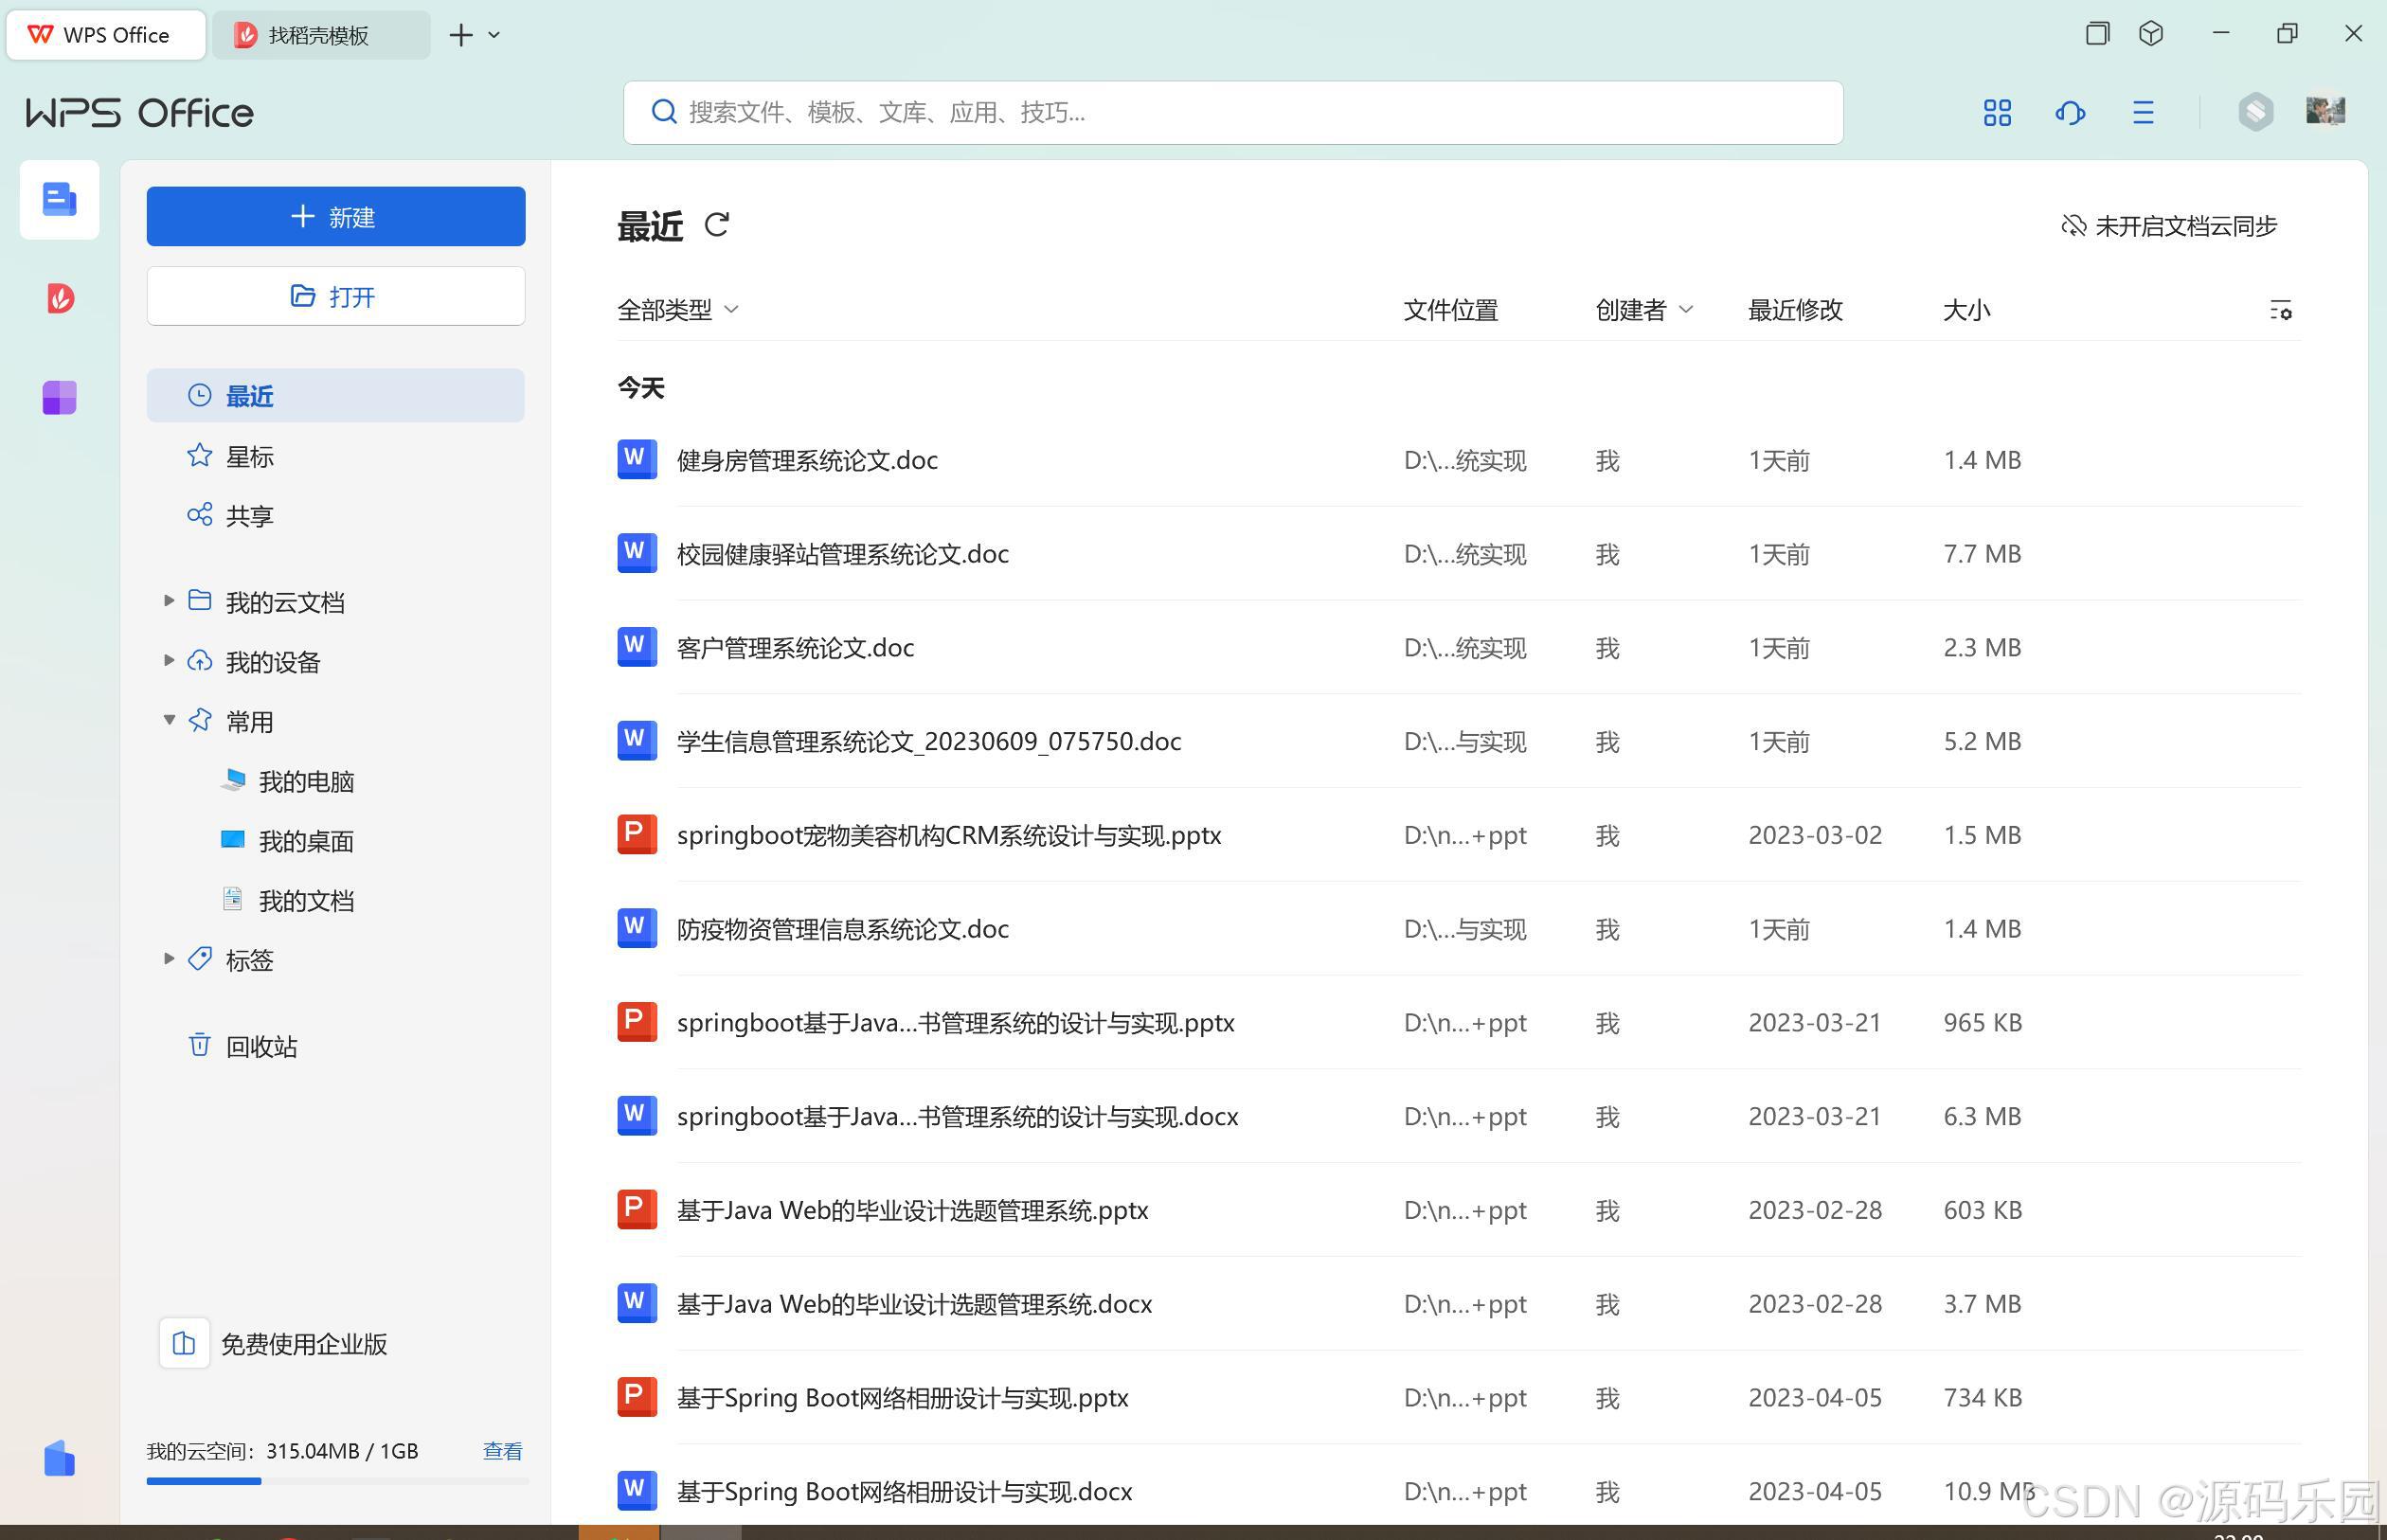Viewport: 2387px width, 1540px height.
Task: Click the 新建 button
Action: pyautogui.click(x=335, y=216)
